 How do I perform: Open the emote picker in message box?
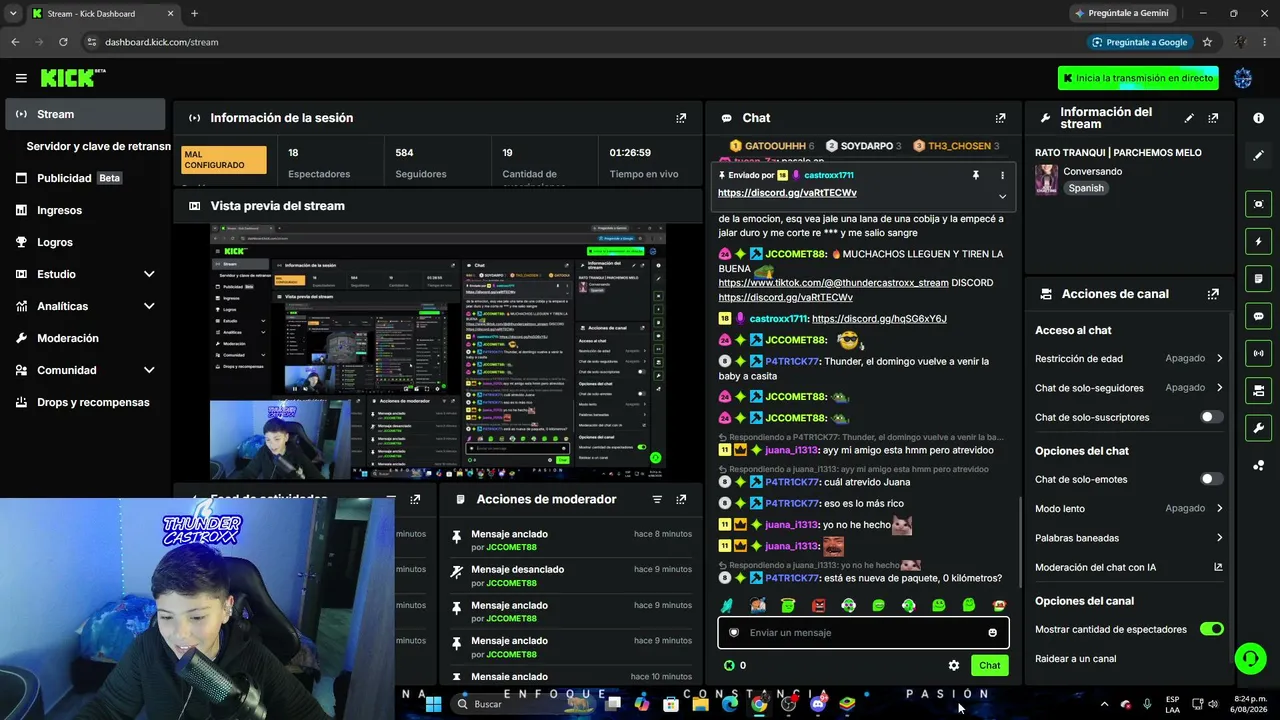(x=992, y=633)
